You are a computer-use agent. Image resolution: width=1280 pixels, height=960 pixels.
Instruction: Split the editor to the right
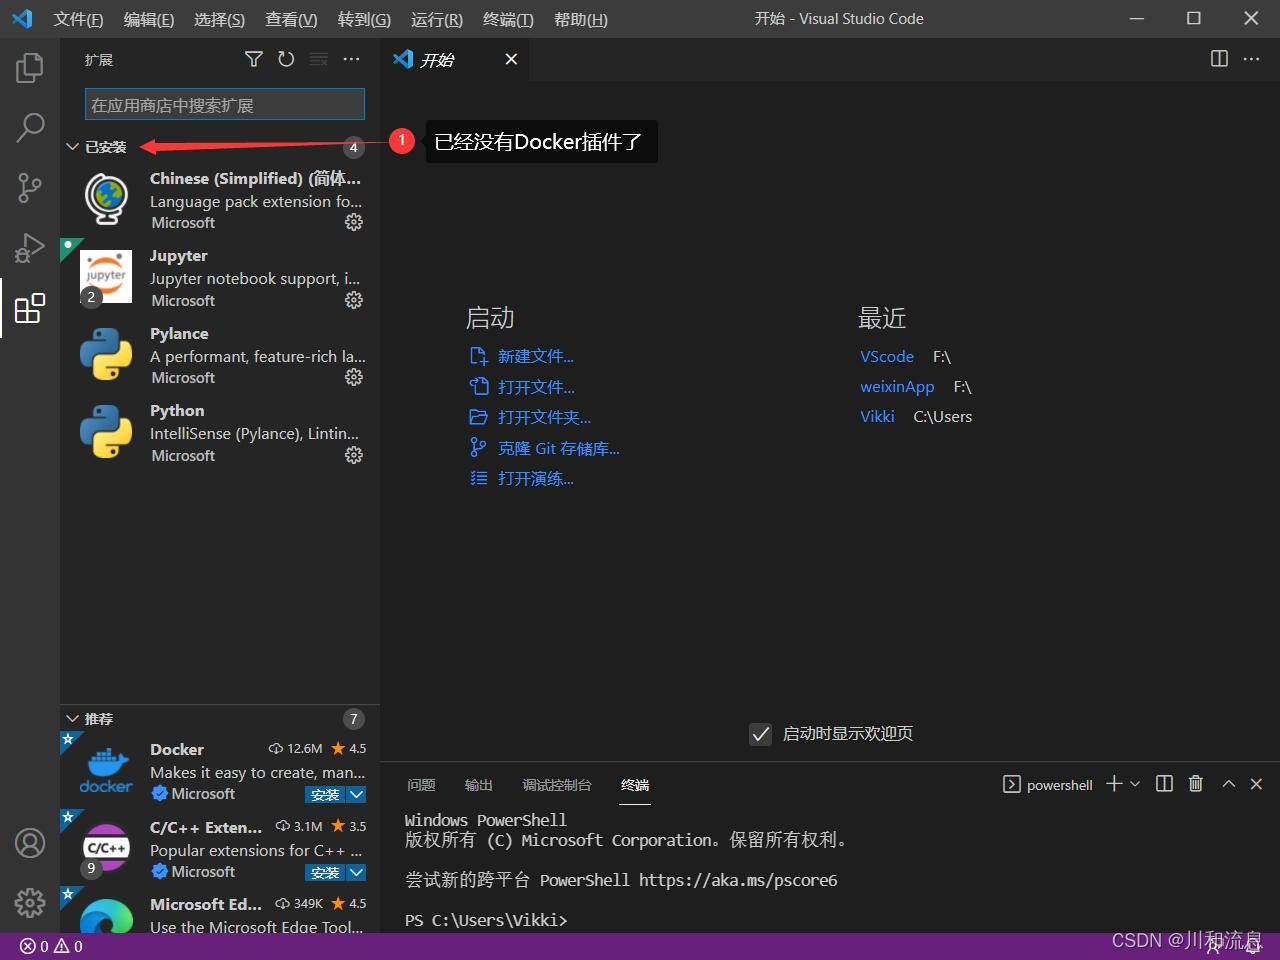pyautogui.click(x=1219, y=59)
